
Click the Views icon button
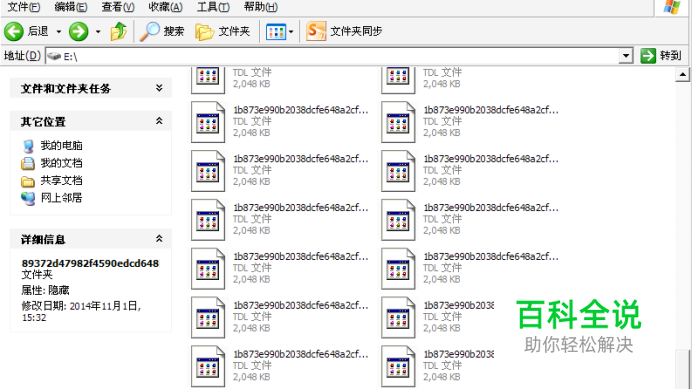tap(276, 32)
